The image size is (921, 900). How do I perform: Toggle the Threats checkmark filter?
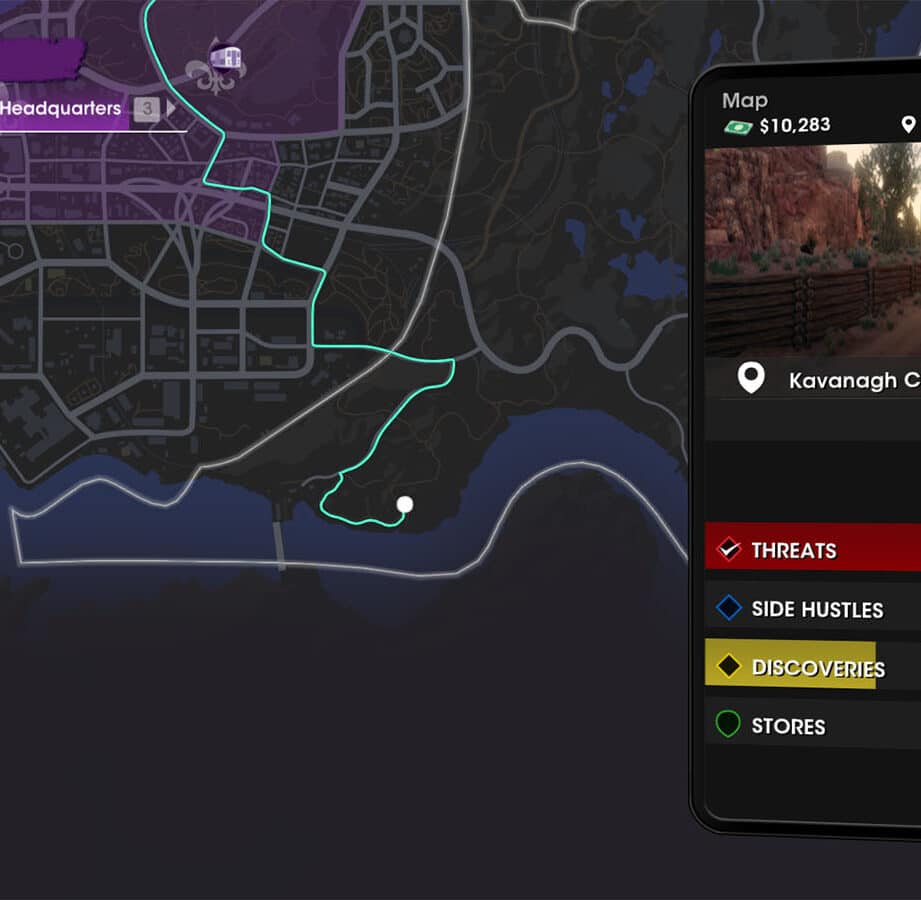click(729, 550)
